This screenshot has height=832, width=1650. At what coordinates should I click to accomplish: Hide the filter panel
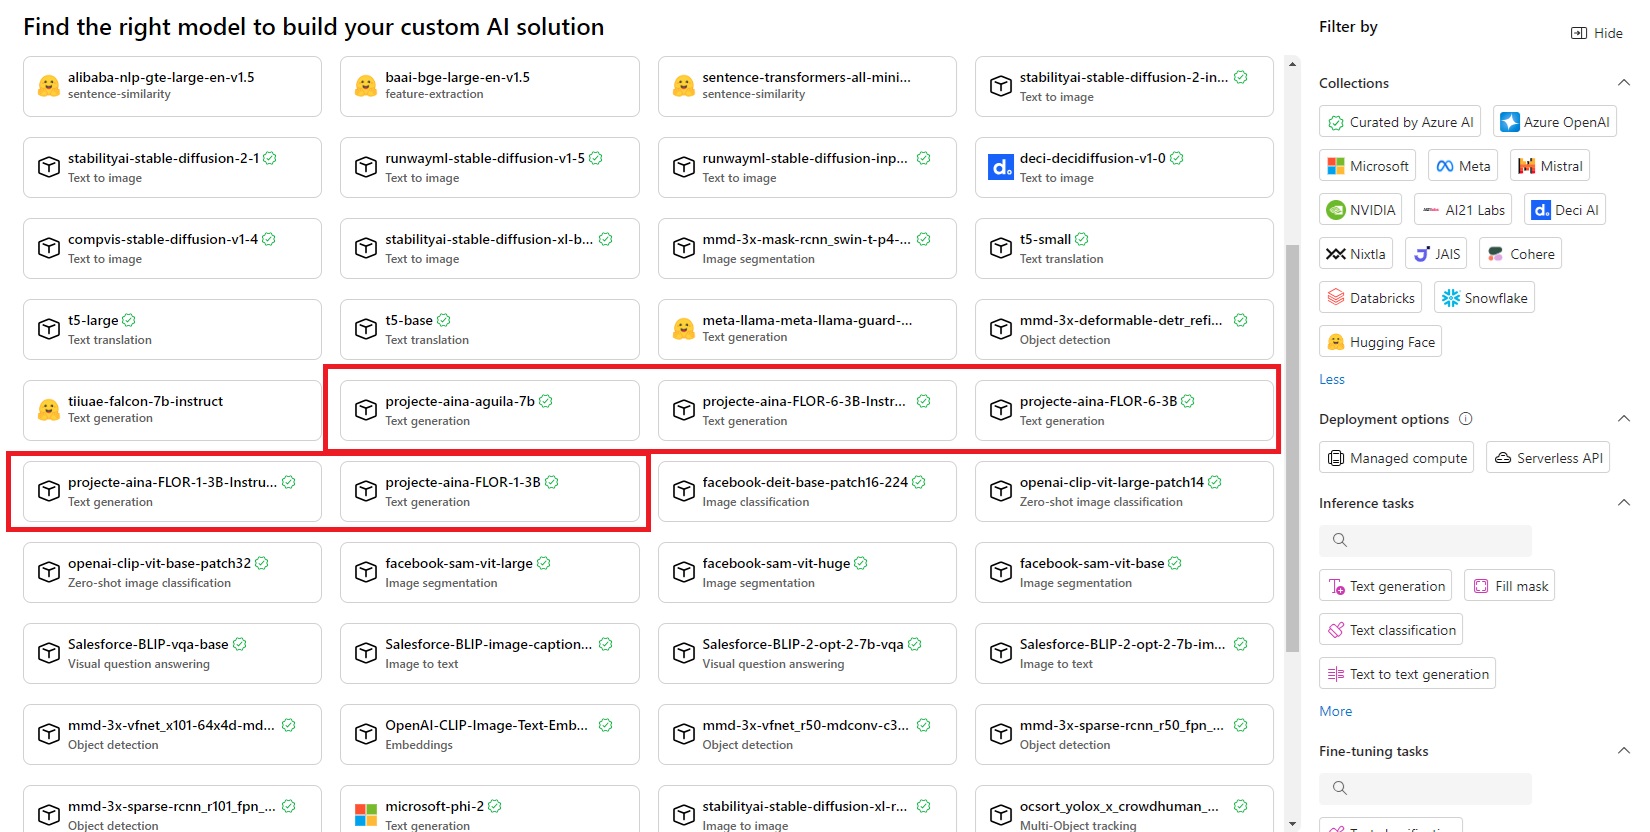pyautogui.click(x=1597, y=33)
